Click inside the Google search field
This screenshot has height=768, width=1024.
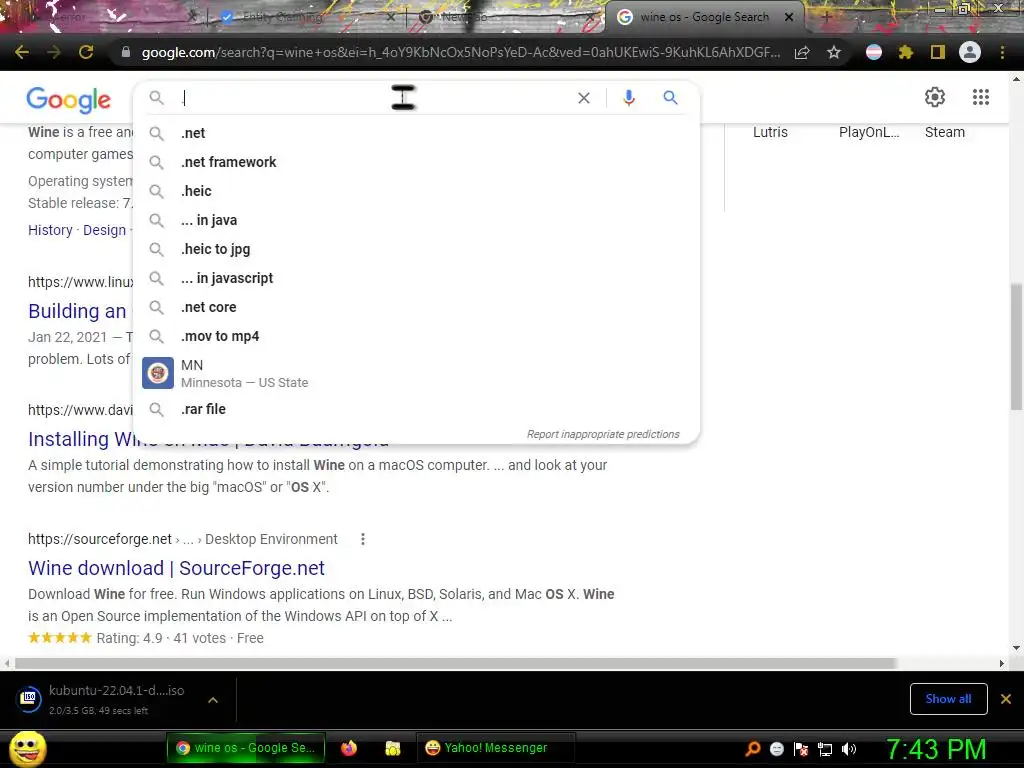point(376,98)
